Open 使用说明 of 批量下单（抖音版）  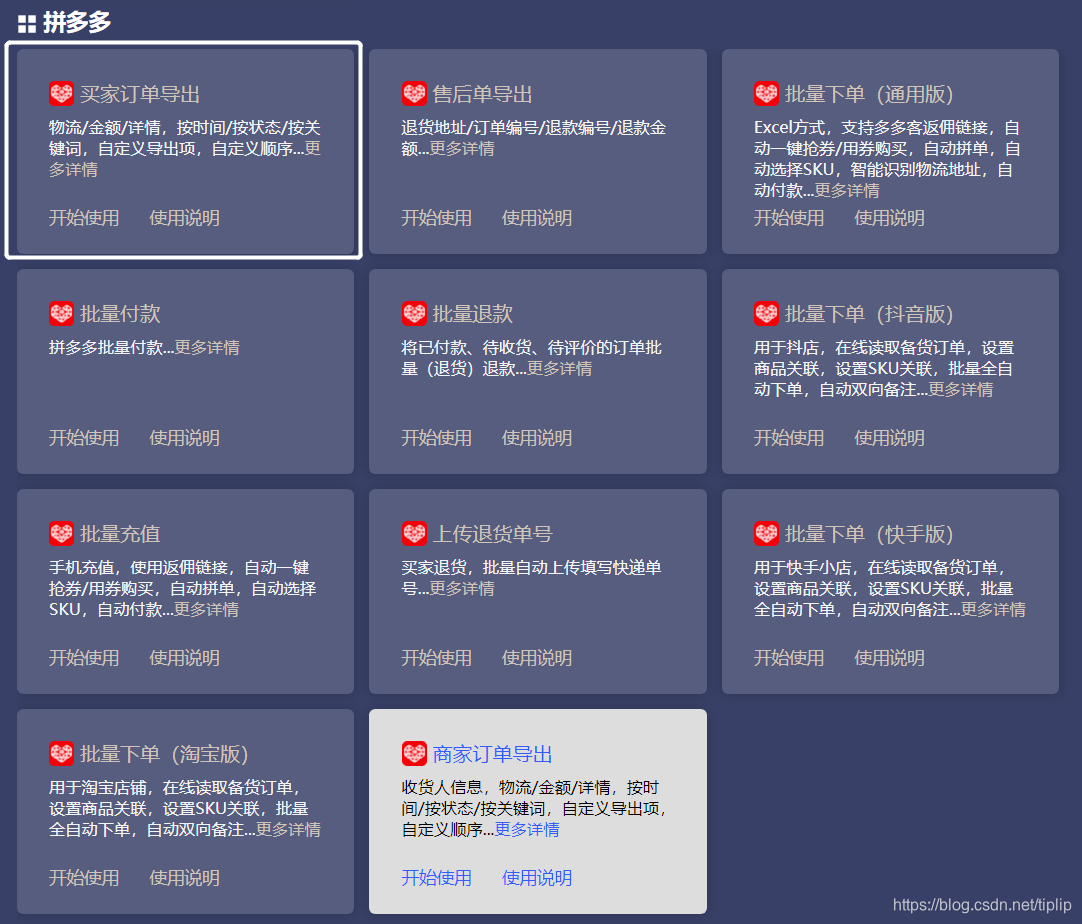point(889,438)
